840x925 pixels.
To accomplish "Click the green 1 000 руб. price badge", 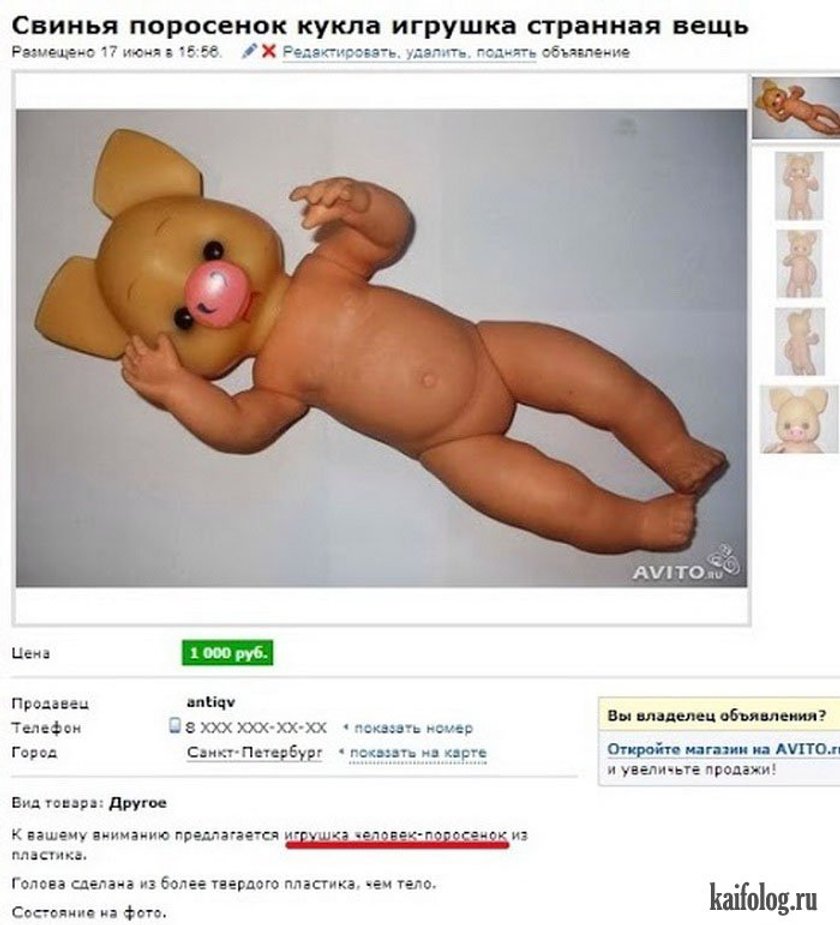I will [228, 653].
